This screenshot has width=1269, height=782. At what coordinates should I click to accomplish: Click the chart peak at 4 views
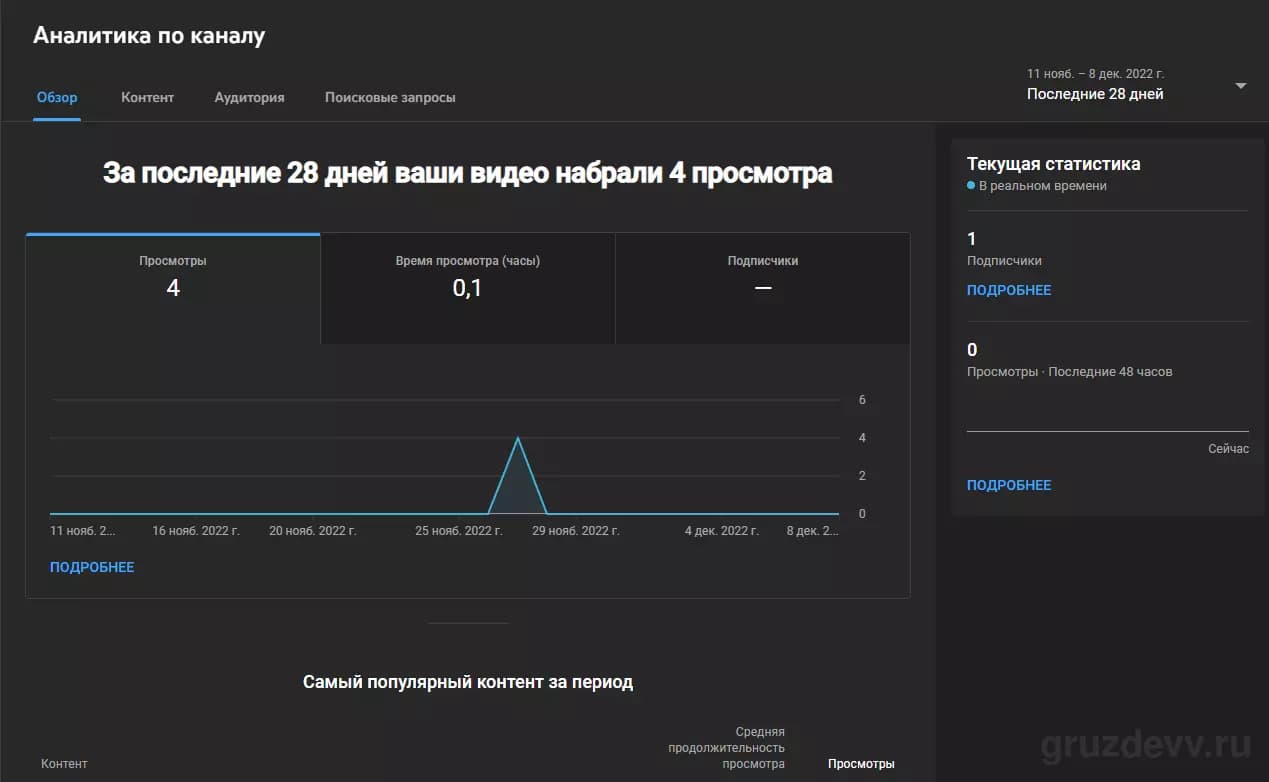(517, 439)
